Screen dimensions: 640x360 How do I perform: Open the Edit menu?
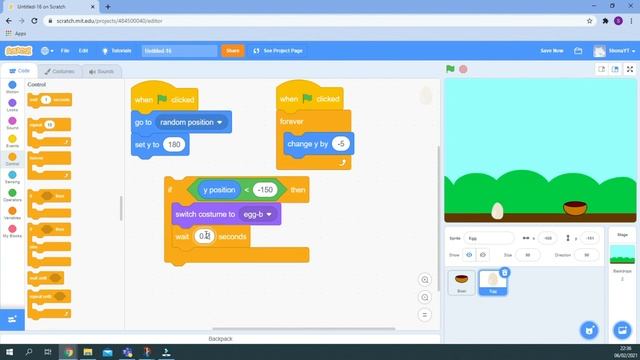click(x=83, y=51)
